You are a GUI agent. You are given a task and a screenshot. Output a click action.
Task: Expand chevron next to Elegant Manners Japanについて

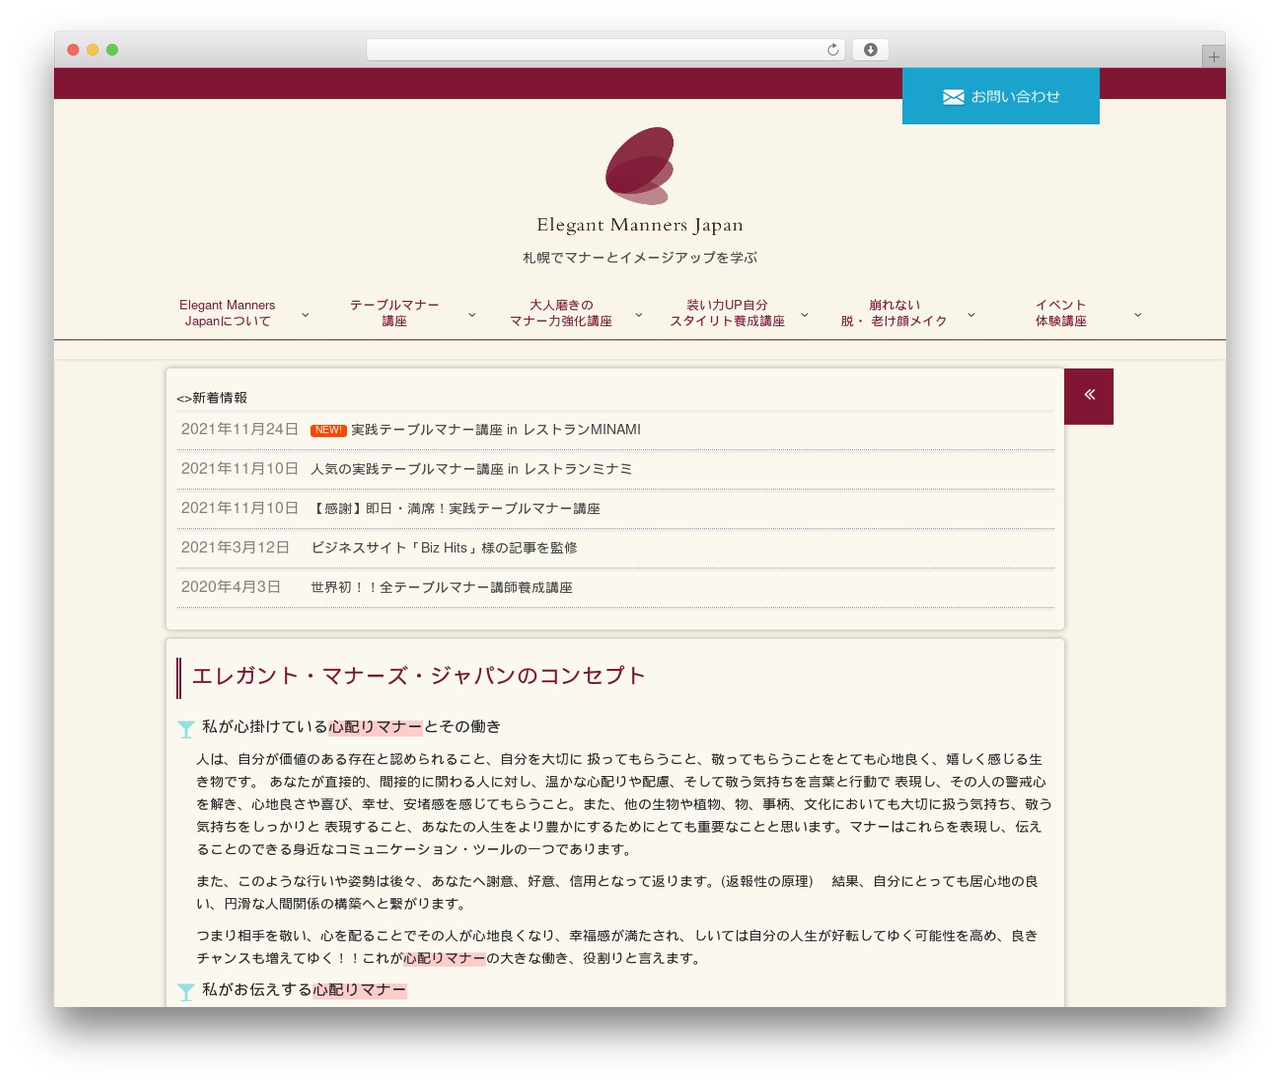pos(305,315)
